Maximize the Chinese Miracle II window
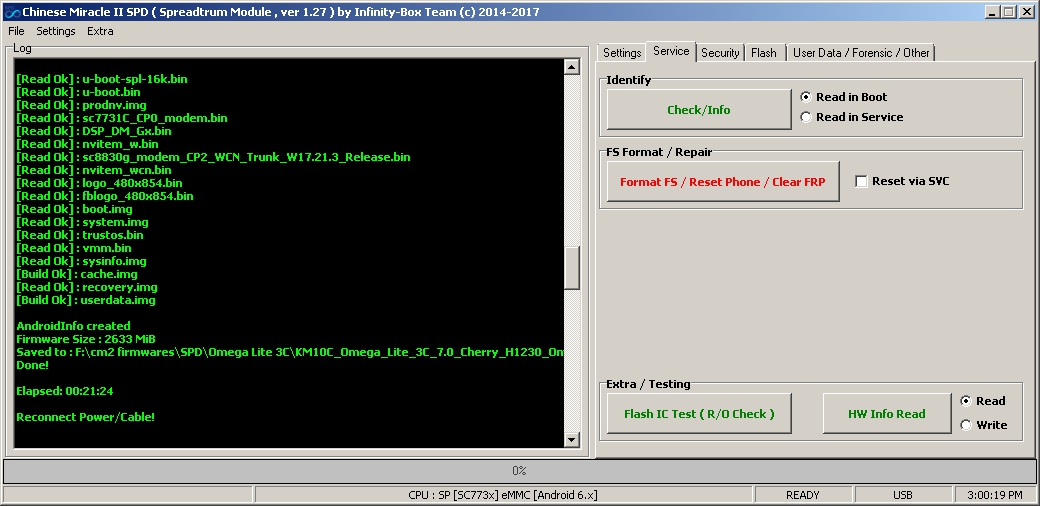Screen dimensions: 1040x506 pos(1008,12)
